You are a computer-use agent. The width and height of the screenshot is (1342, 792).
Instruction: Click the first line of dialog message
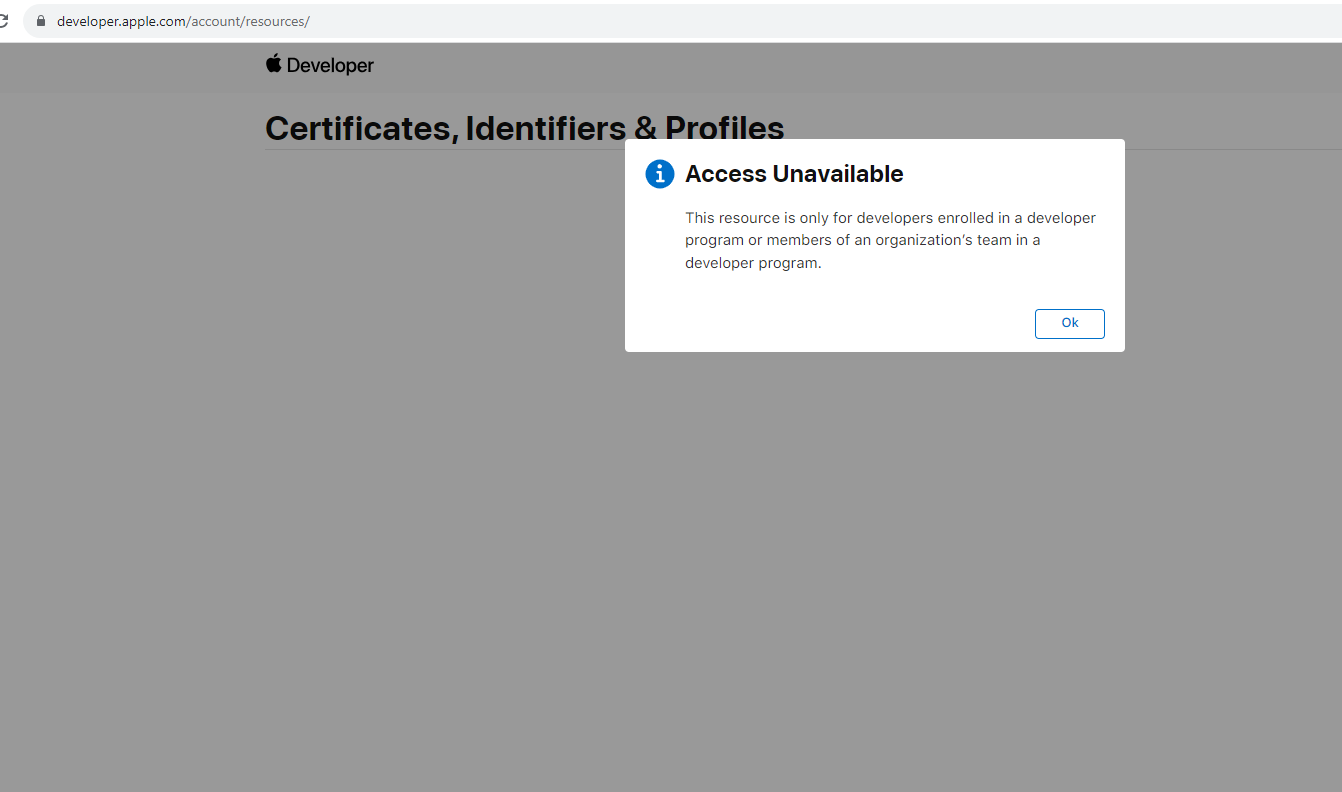(890, 218)
